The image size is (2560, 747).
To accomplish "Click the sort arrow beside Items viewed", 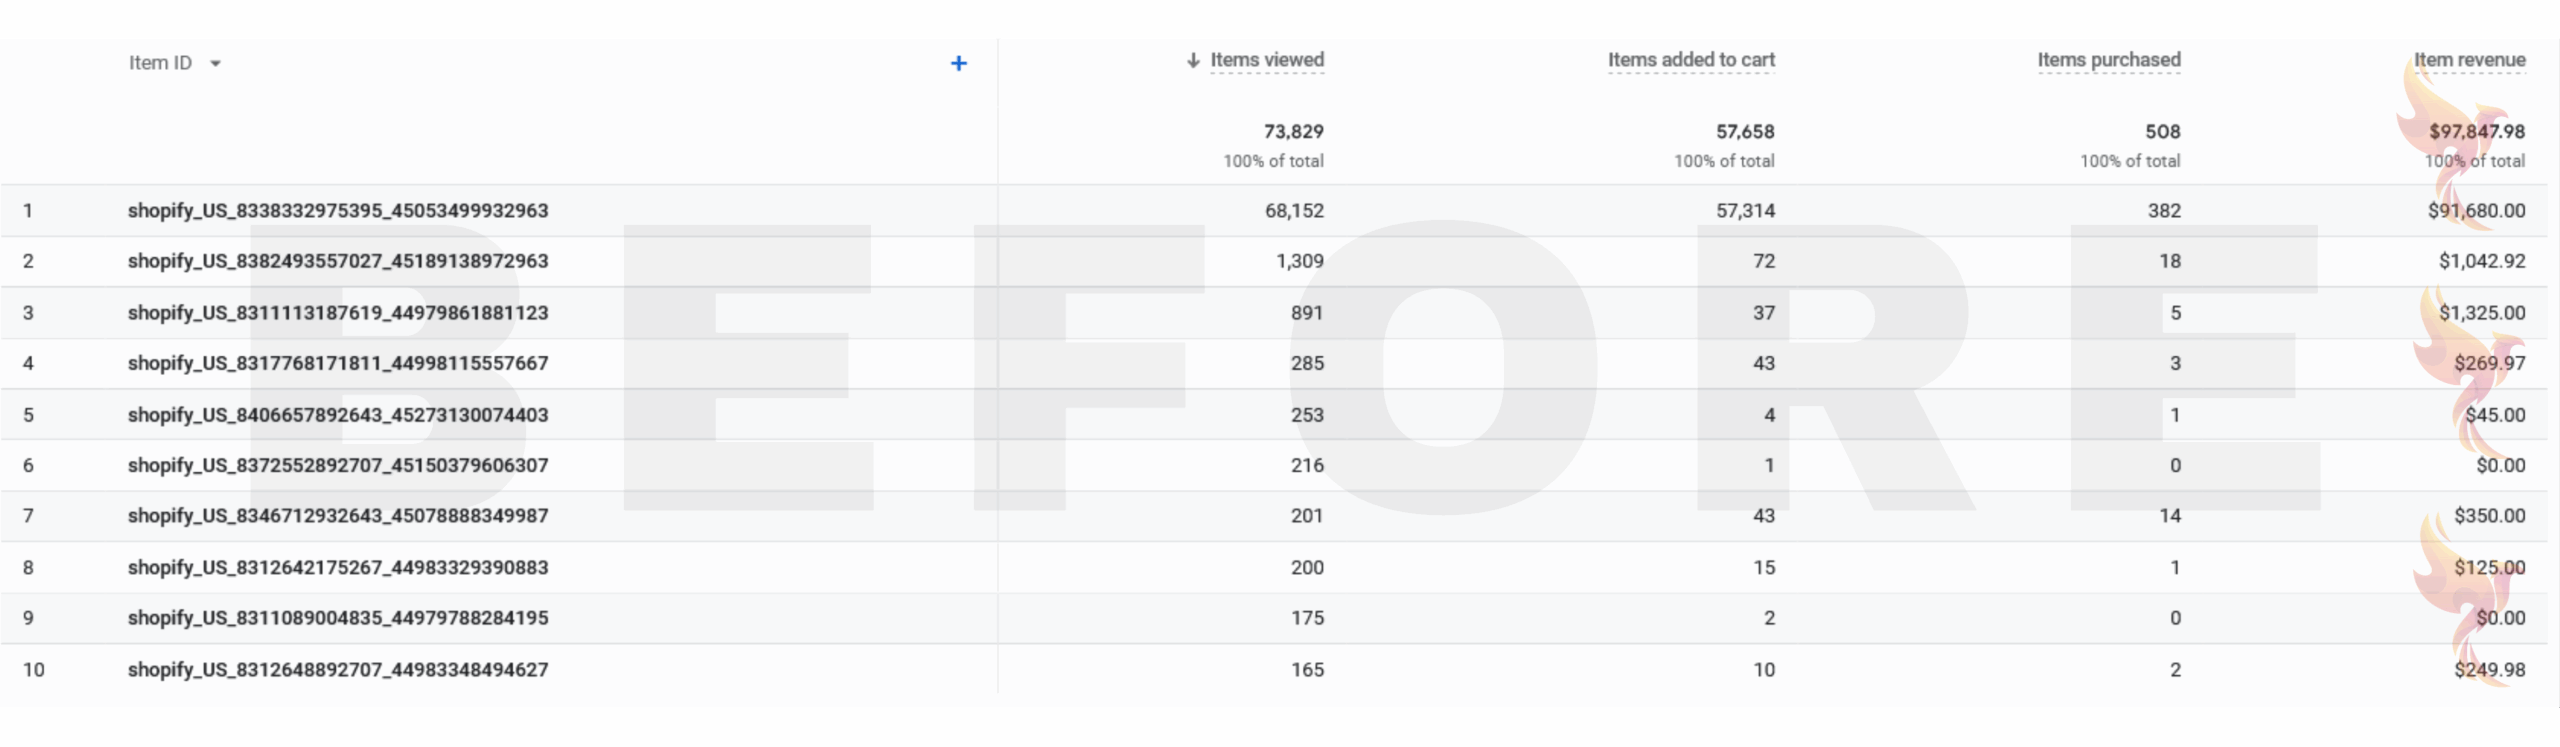I will point(1192,61).
